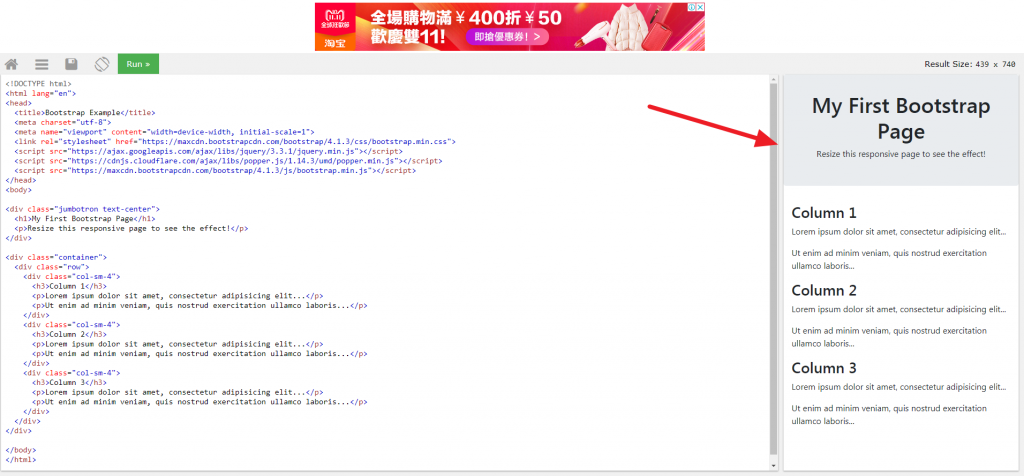Click the Resize this responsive page result text
Screen dimensions: 1024x476
click(901, 154)
